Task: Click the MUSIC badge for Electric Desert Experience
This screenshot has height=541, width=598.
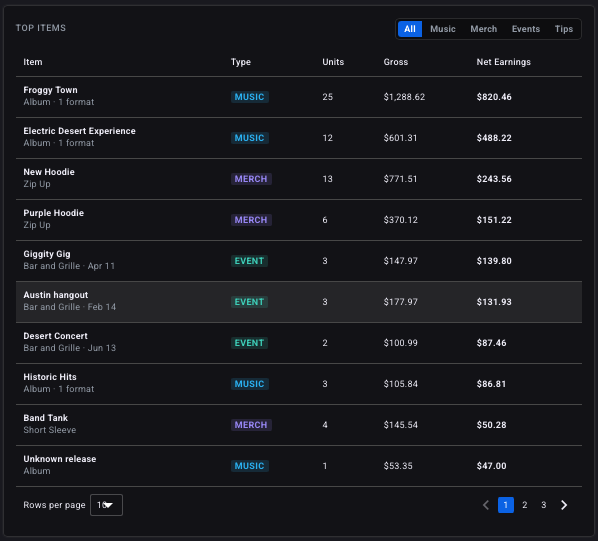Action: coord(249,138)
